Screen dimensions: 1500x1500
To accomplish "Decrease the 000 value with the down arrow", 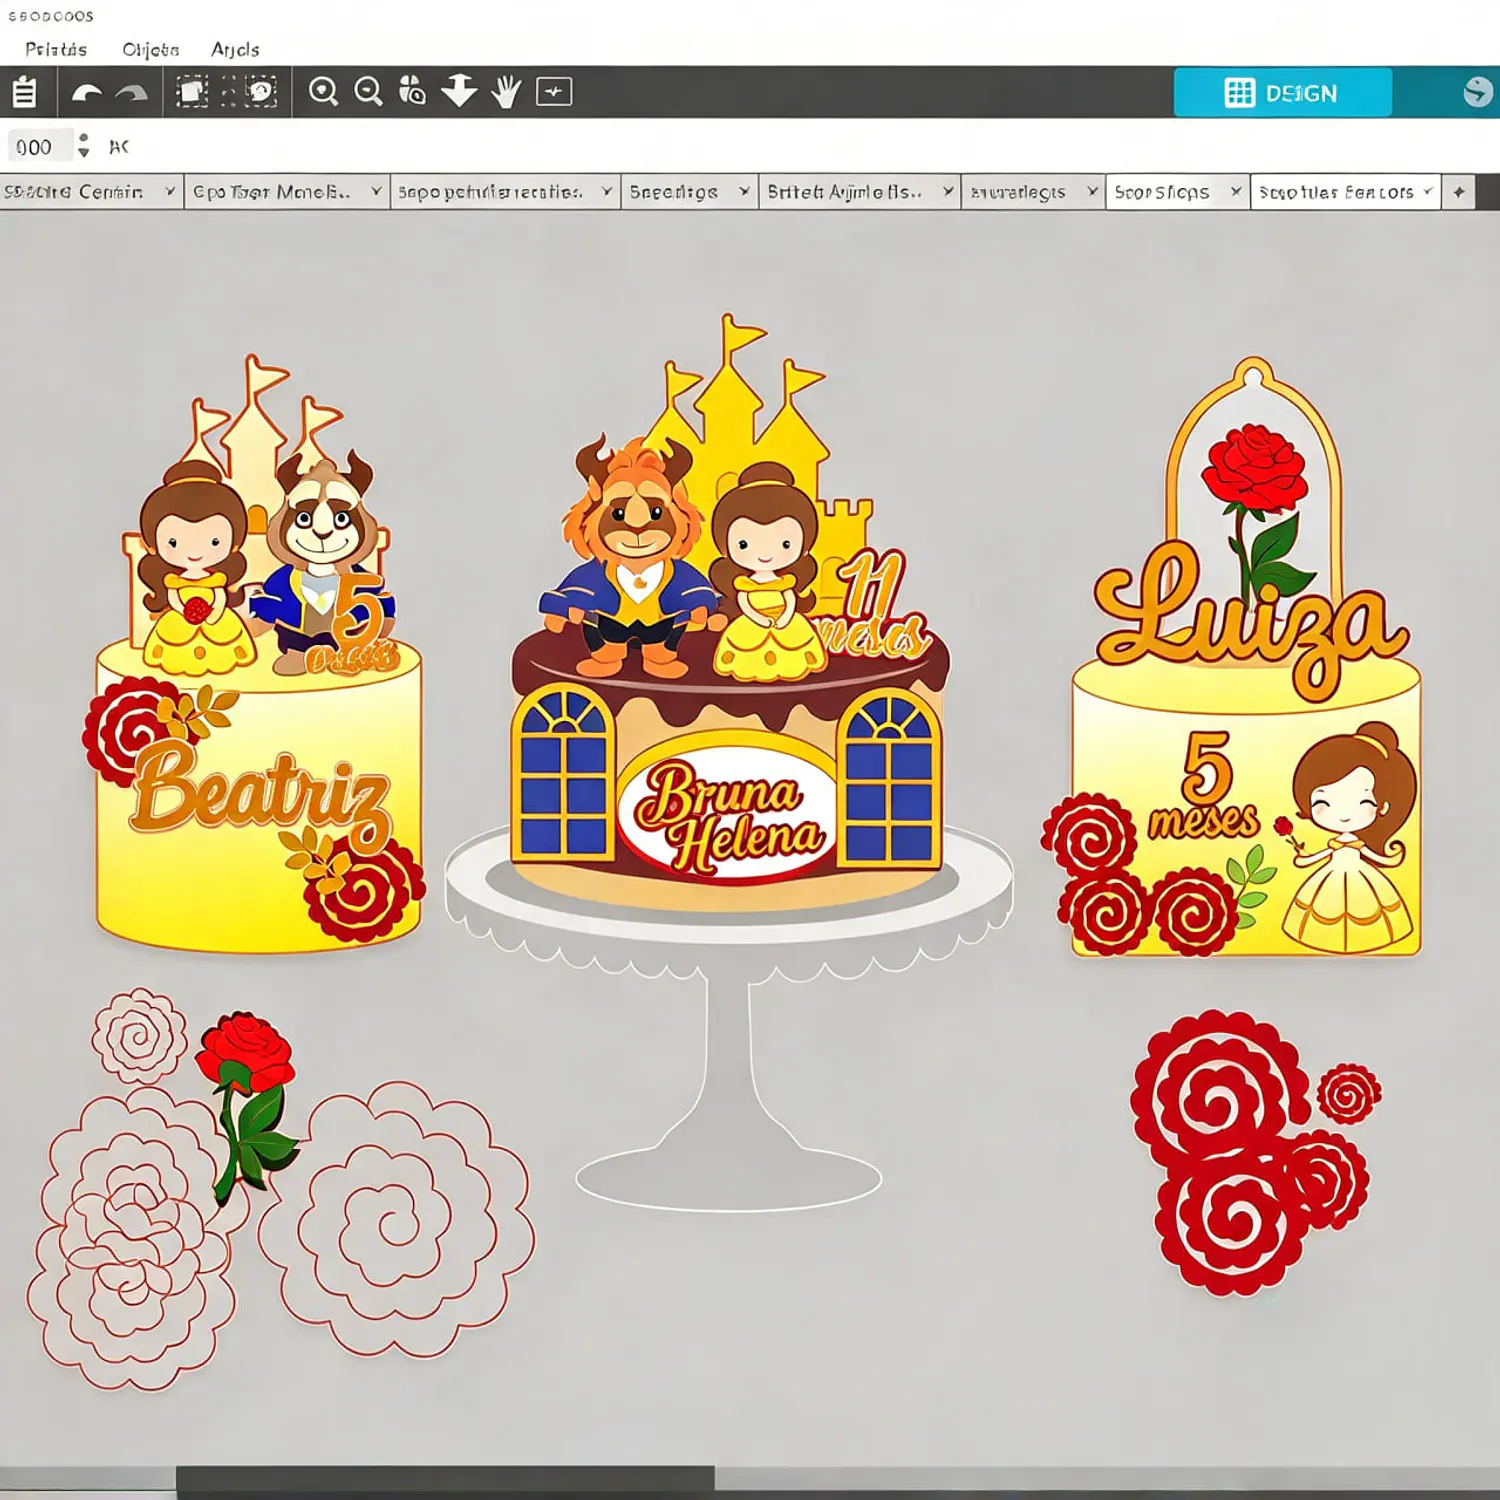I will point(84,154).
